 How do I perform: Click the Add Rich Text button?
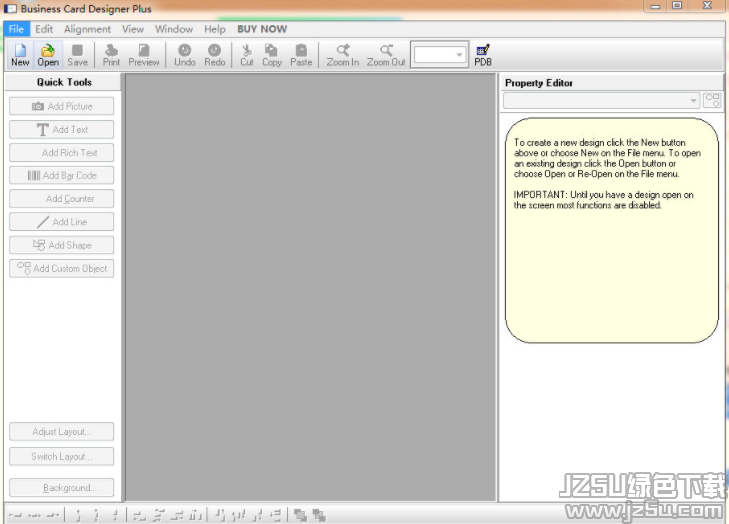coord(61,153)
